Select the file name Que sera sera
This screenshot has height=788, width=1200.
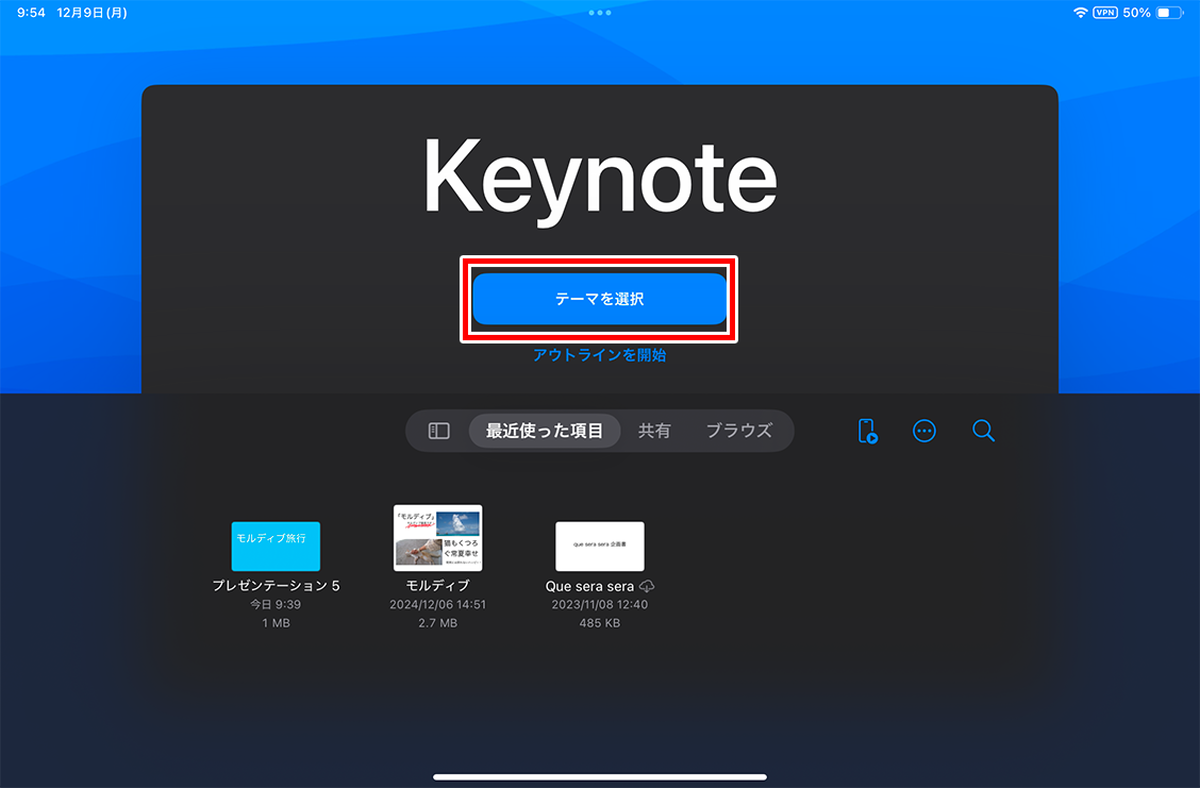click(590, 586)
